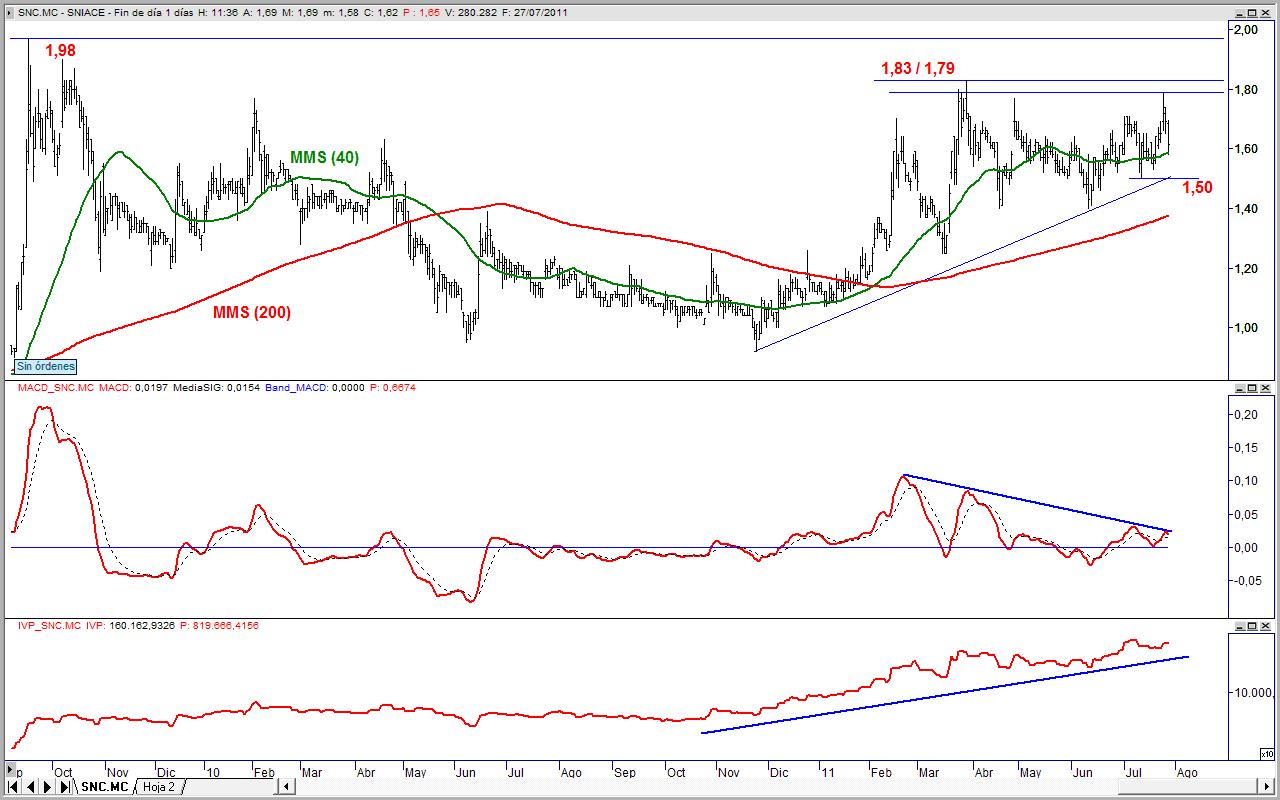This screenshot has height=800, width=1280.
Task: Click the horizontal scrollbar right arrow
Action: pyautogui.click(x=1266, y=786)
